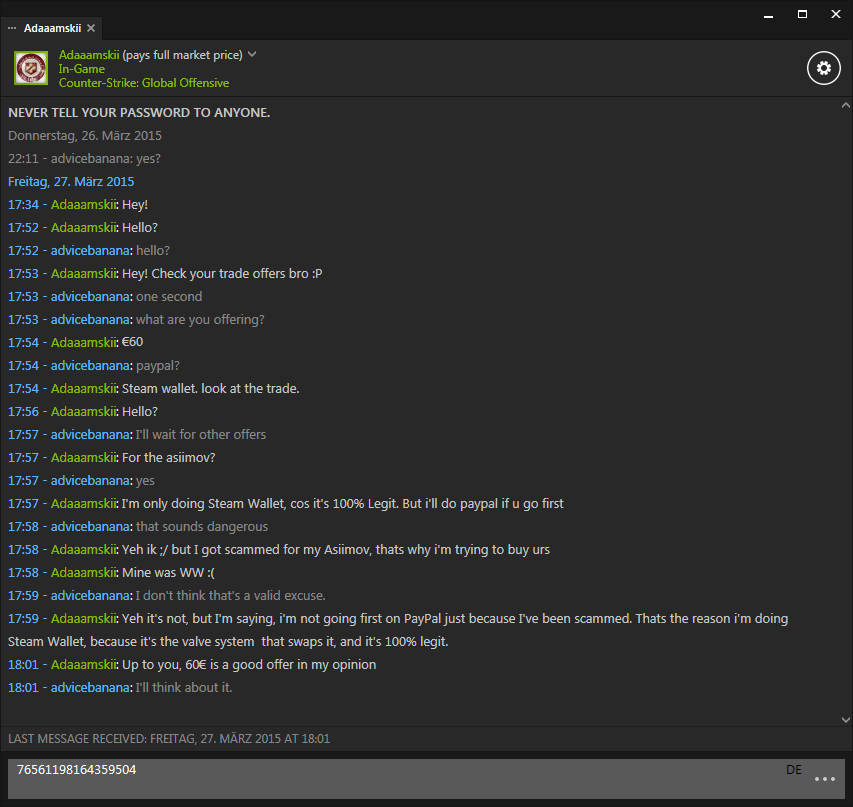Open the three-dots menu in message box
Screen dimensions: 853x807
coord(824,779)
